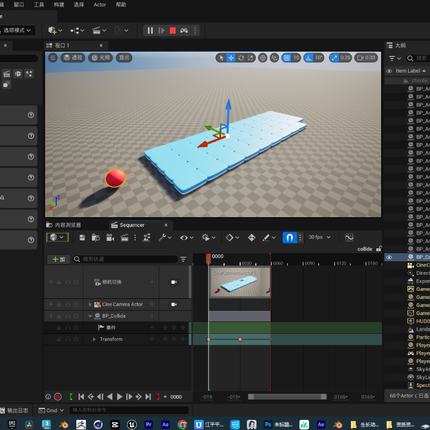Select the translate gizmo tool in viewport
The image size is (430, 430).
(x=231, y=58)
